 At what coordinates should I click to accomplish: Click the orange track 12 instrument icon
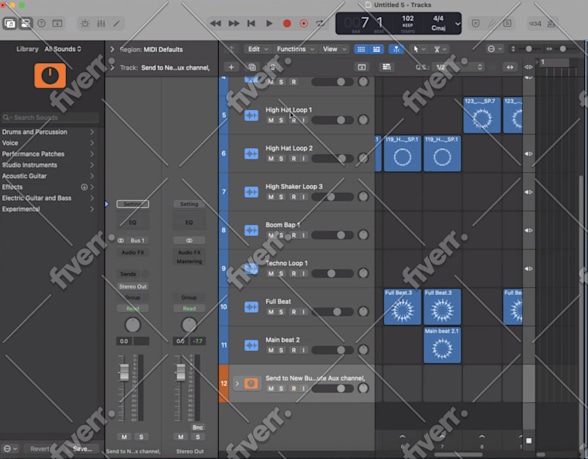pyautogui.click(x=251, y=384)
